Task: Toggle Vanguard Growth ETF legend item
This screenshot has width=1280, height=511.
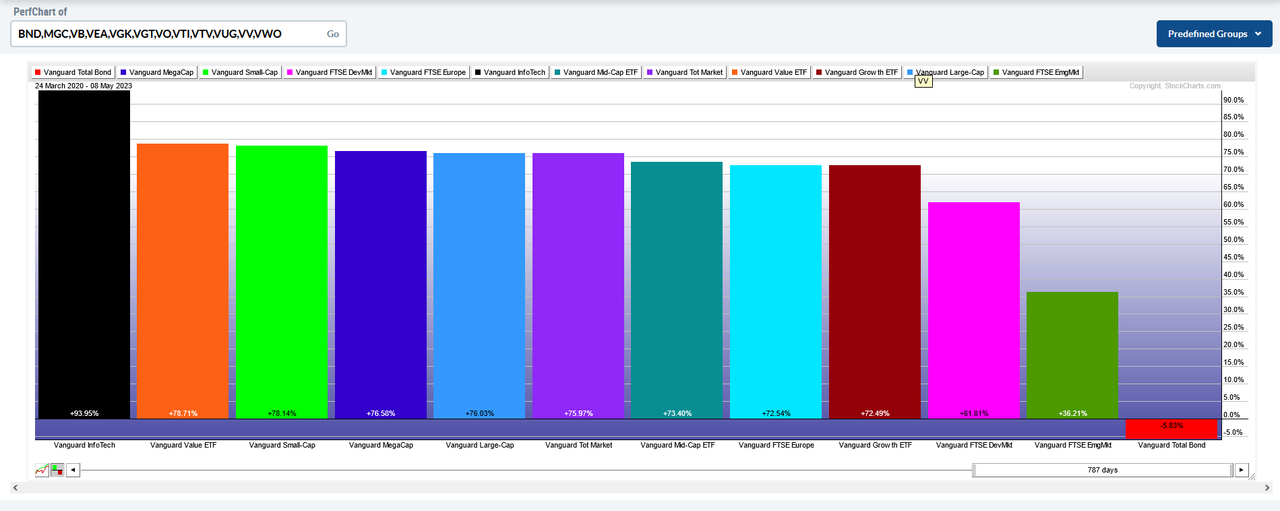Action: 857,72
